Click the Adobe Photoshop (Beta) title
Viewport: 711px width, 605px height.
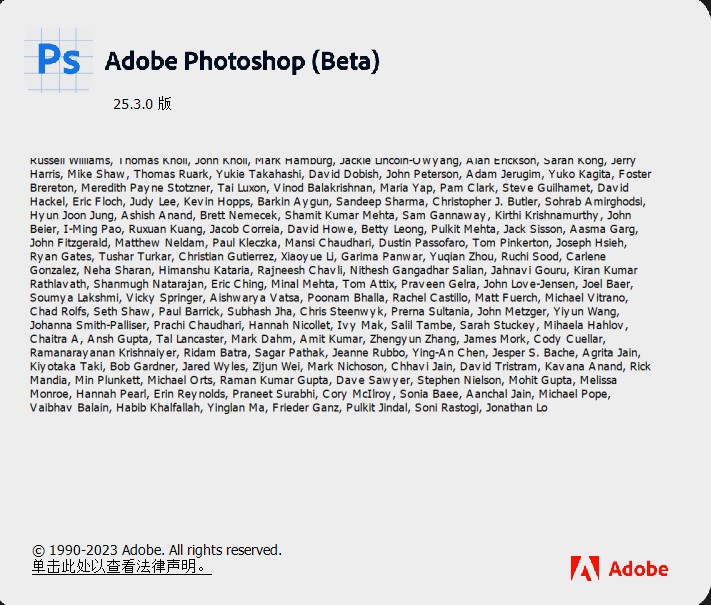[242, 61]
